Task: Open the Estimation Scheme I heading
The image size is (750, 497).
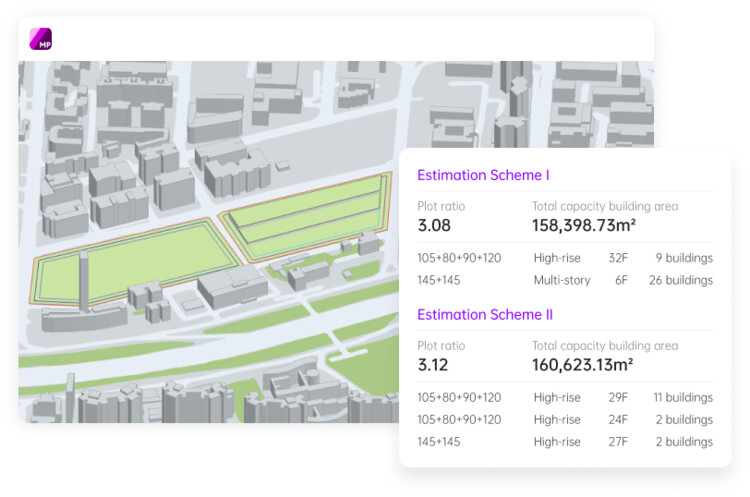Action: [x=483, y=175]
